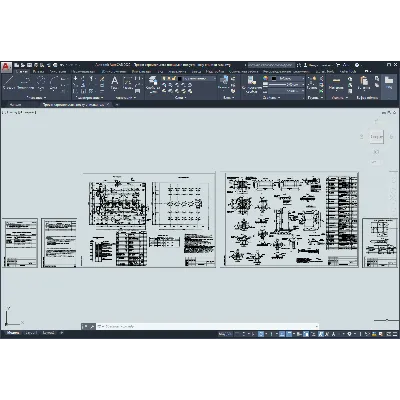Image resolution: width=400 pixels, height=400 pixels.
Task: Click the Match Properties icon
Action: (x=251, y=84)
